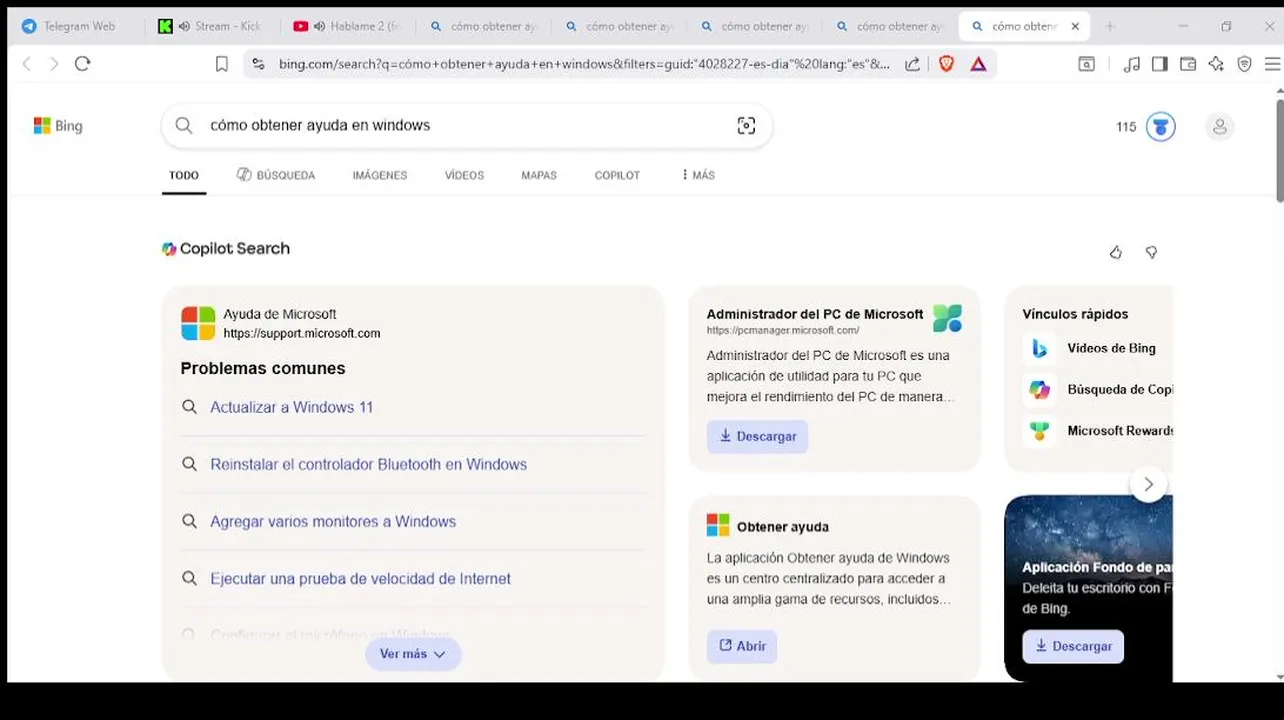Expand the MÁS menu

(x=698, y=175)
